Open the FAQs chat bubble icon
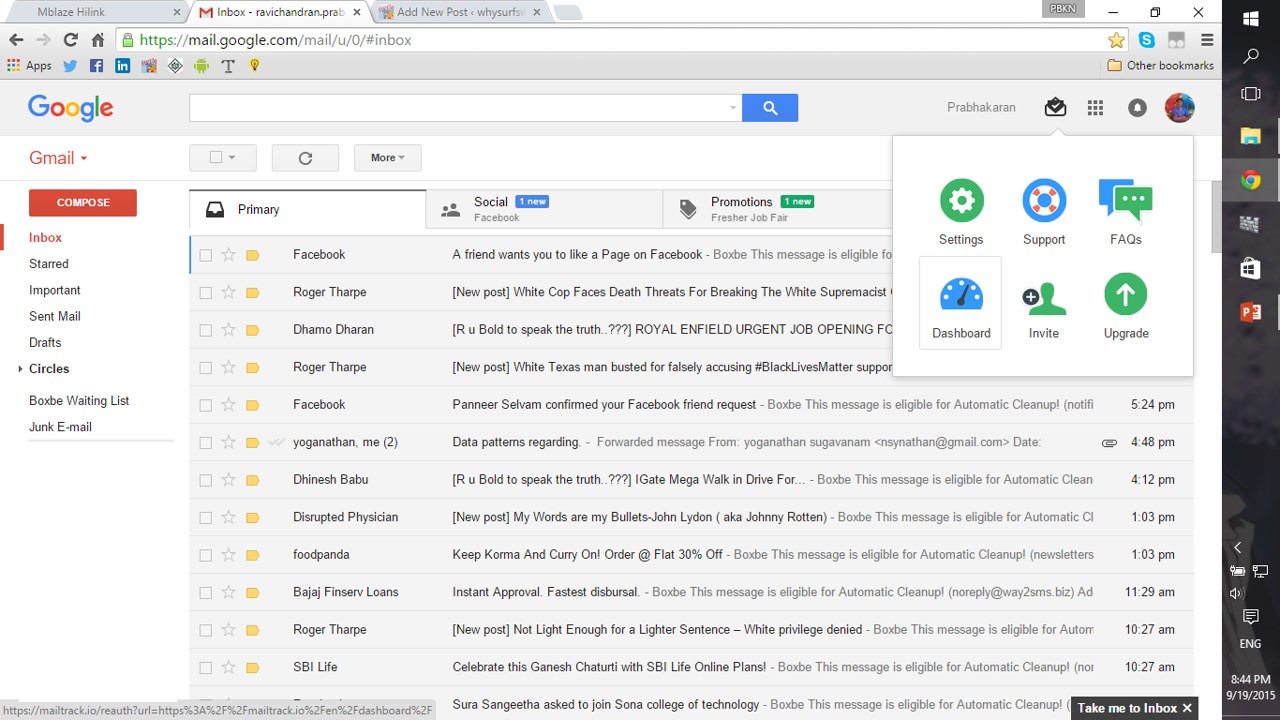The height and width of the screenshot is (720, 1280). [1125, 202]
